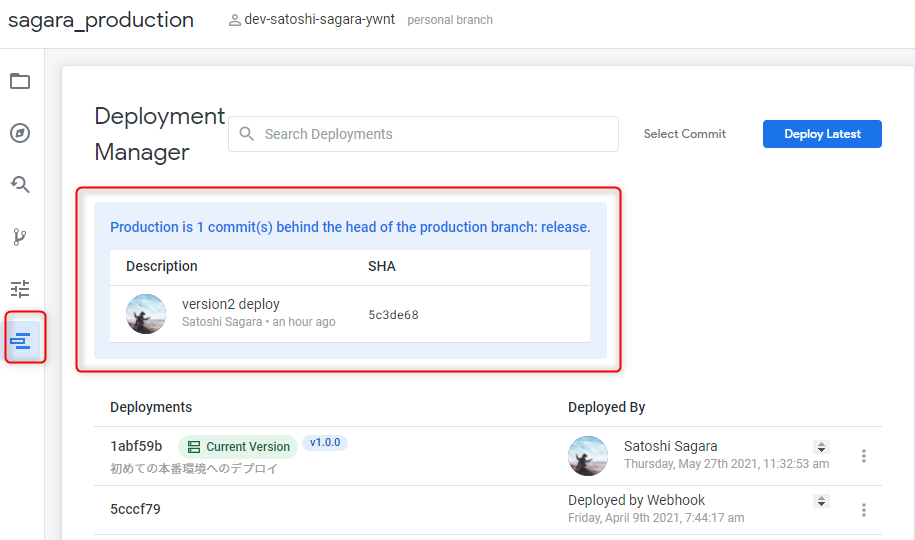Click the user icon beside dev-satoshi-sagara-ywnt
Image resolution: width=915 pixels, height=540 pixels.
[x=234, y=20]
